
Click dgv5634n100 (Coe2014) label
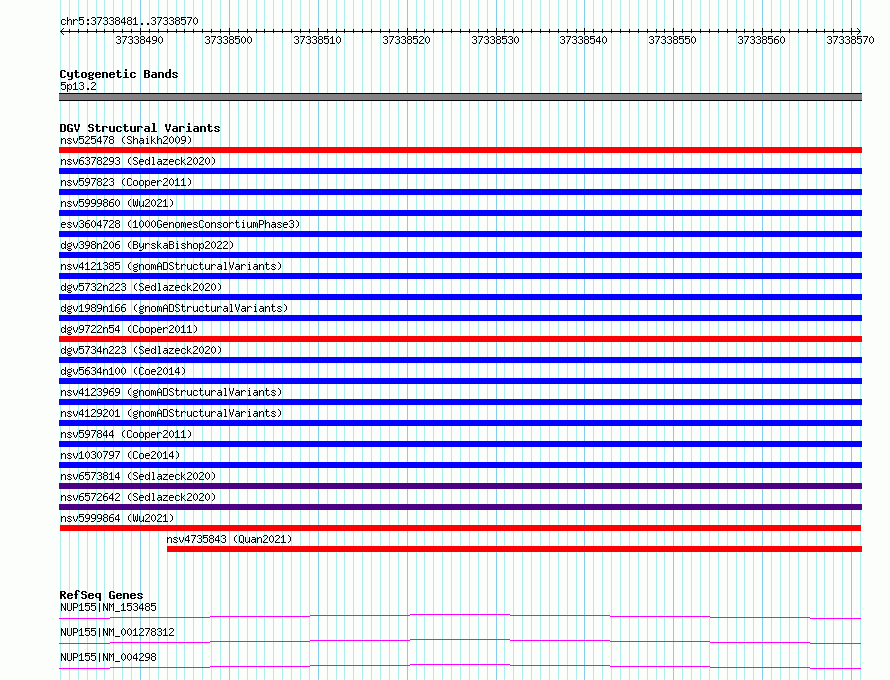pos(123,371)
